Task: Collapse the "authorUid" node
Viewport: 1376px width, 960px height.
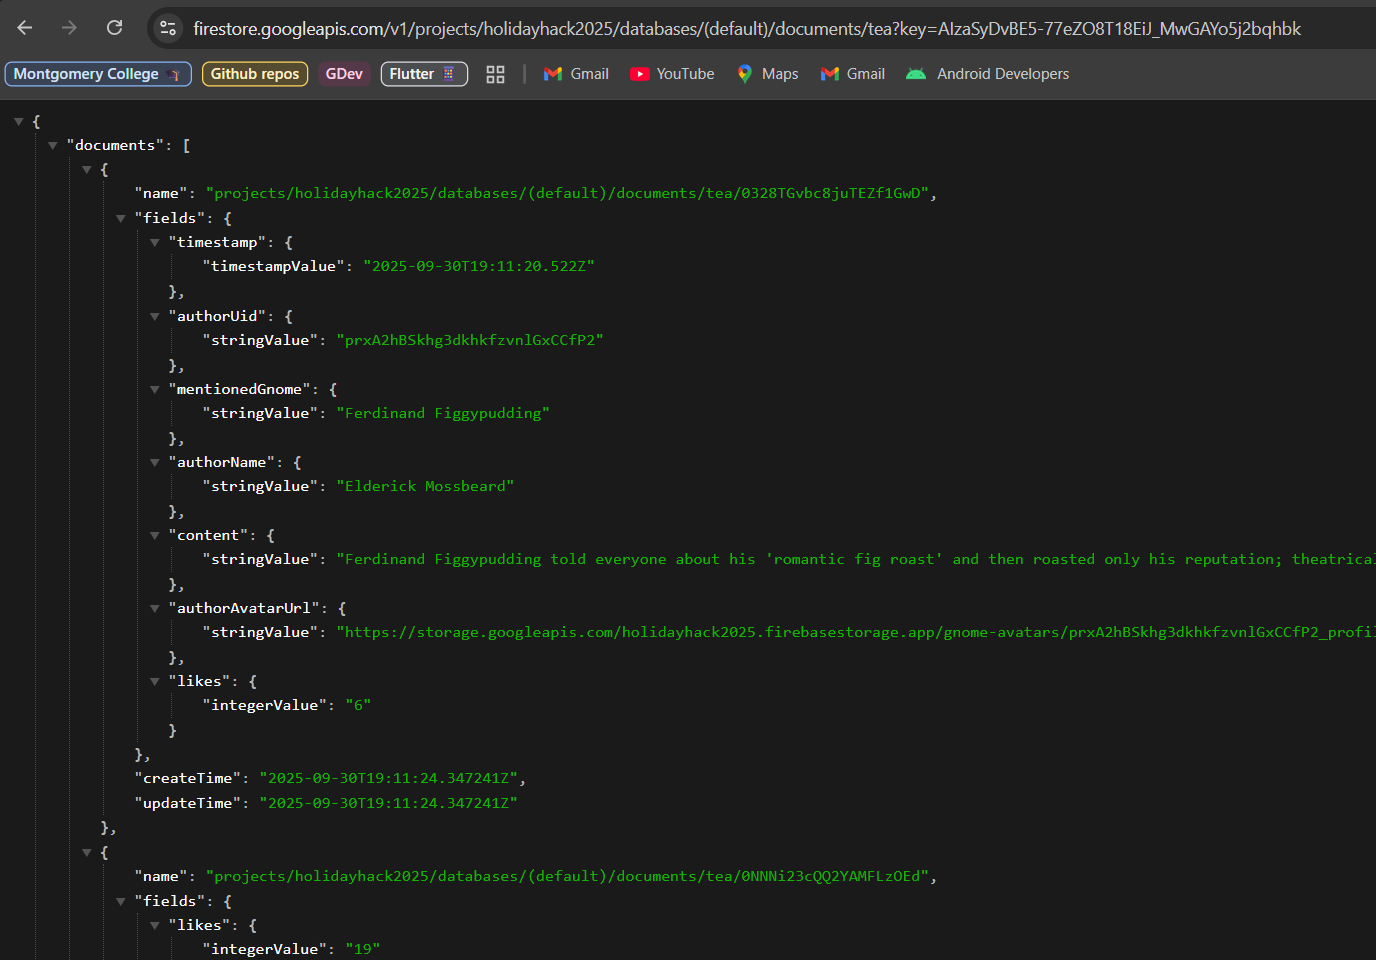Action: pyautogui.click(x=155, y=316)
